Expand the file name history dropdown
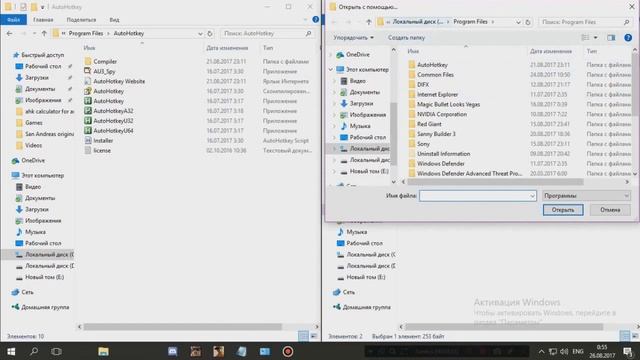640x360 pixels. tap(532, 196)
